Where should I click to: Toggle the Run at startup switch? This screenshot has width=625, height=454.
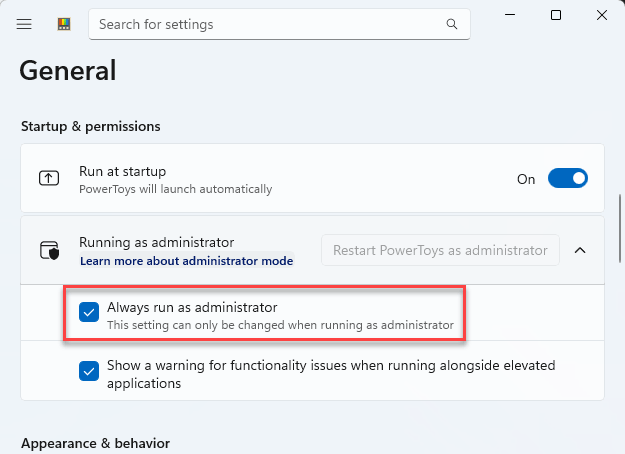click(x=568, y=178)
